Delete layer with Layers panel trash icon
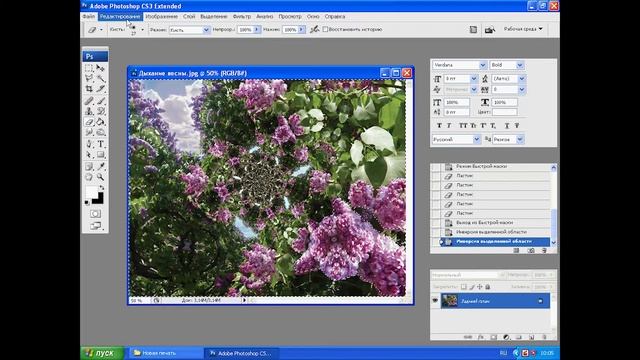 point(544,337)
